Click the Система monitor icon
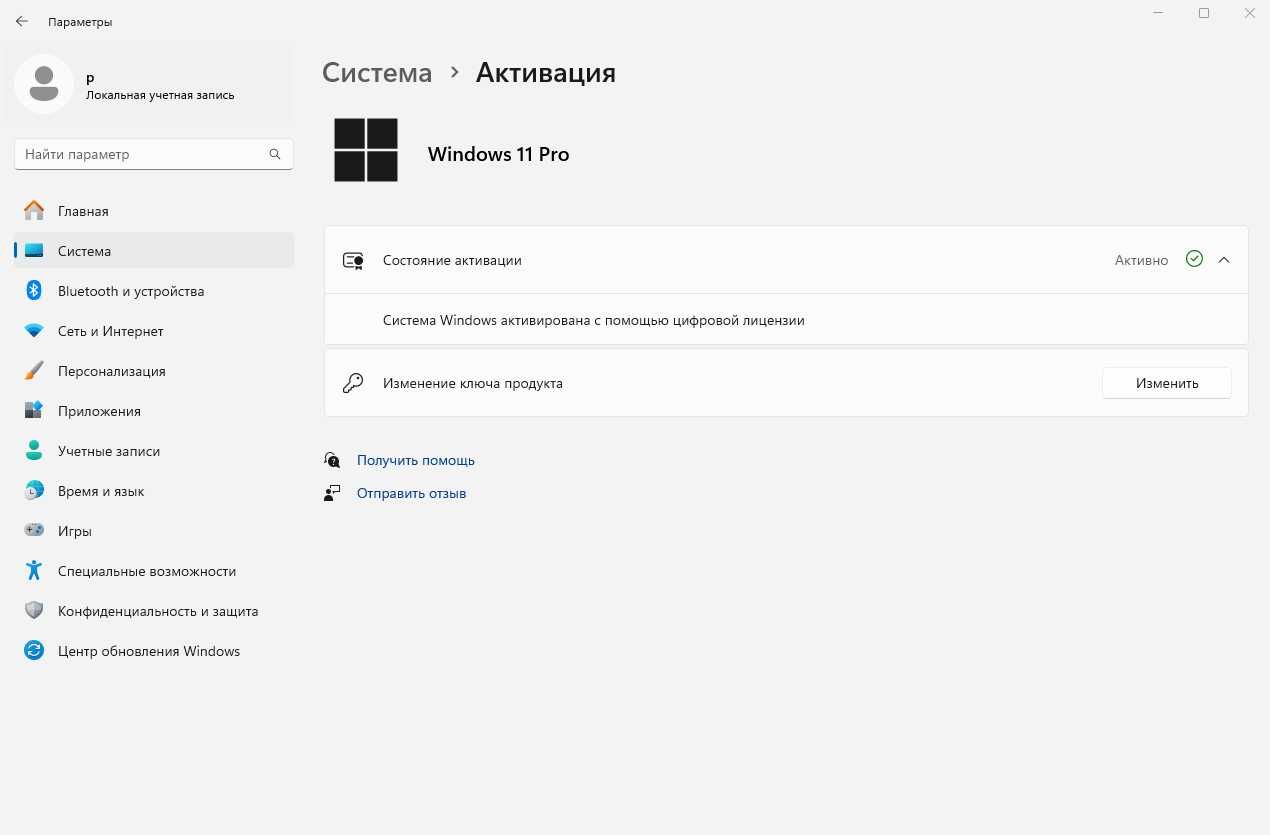This screenshot has width=1270, height=835. coord(34,251)
